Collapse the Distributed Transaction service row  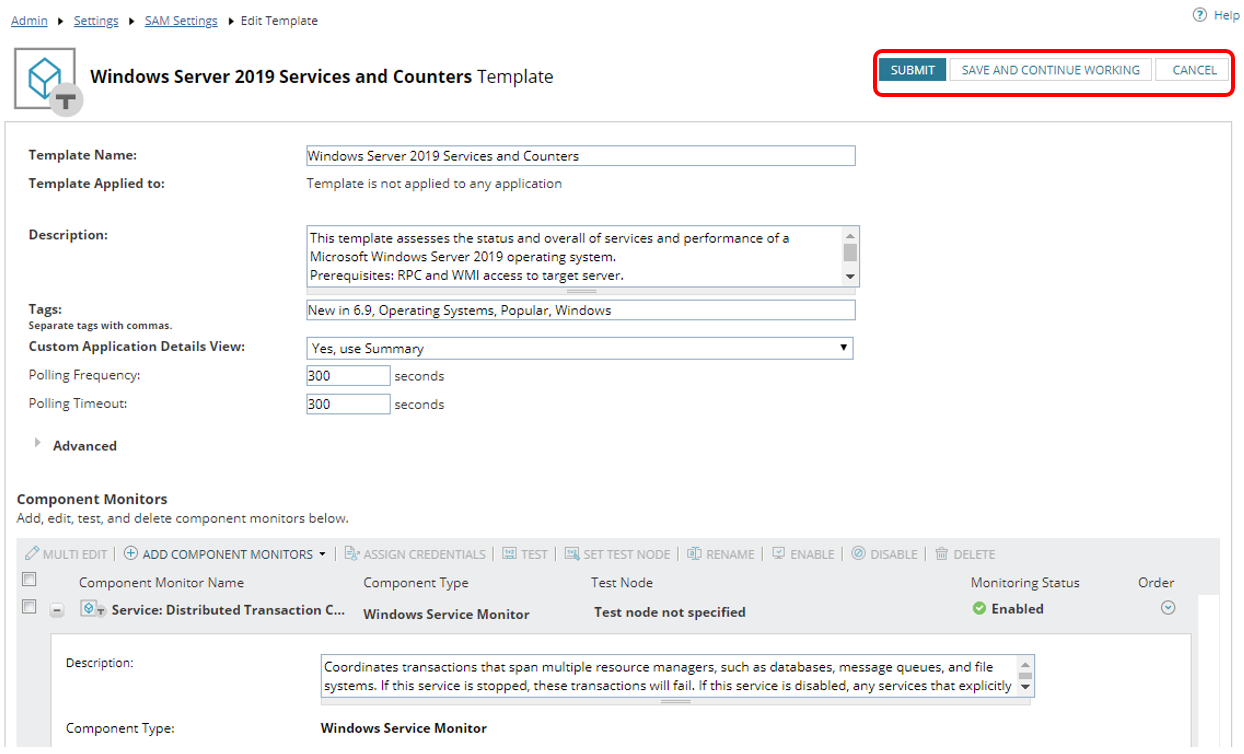[58, 610]
